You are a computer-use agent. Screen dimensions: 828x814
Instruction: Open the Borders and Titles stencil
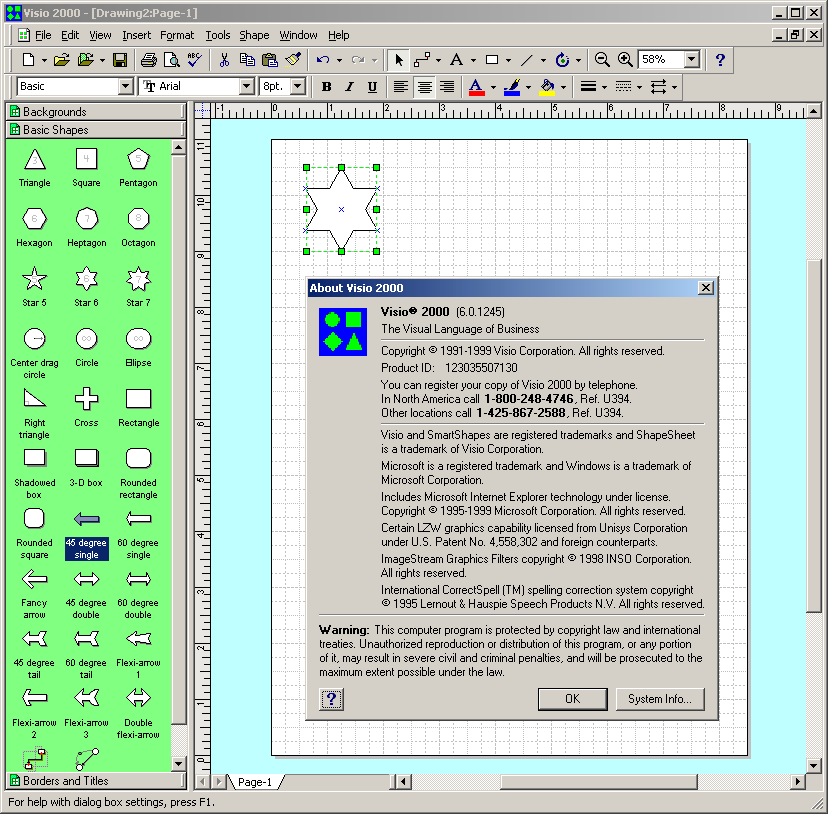click(95, 781)
